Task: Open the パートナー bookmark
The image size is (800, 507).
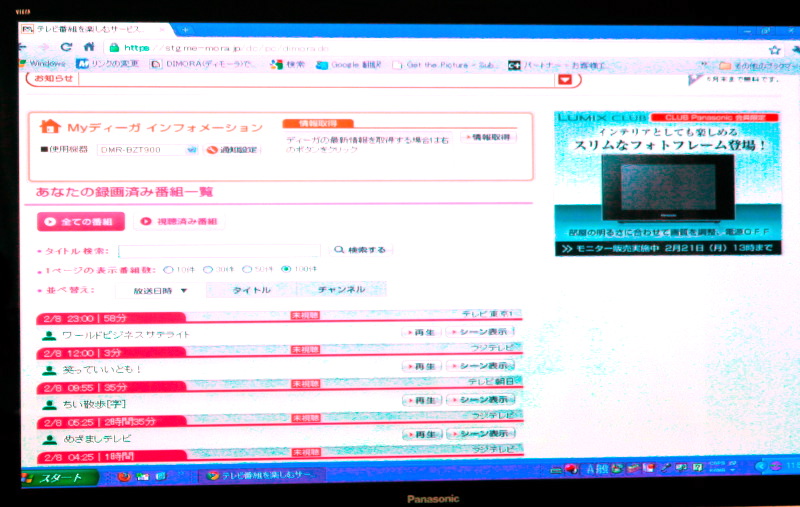Action: pos(557,66)
